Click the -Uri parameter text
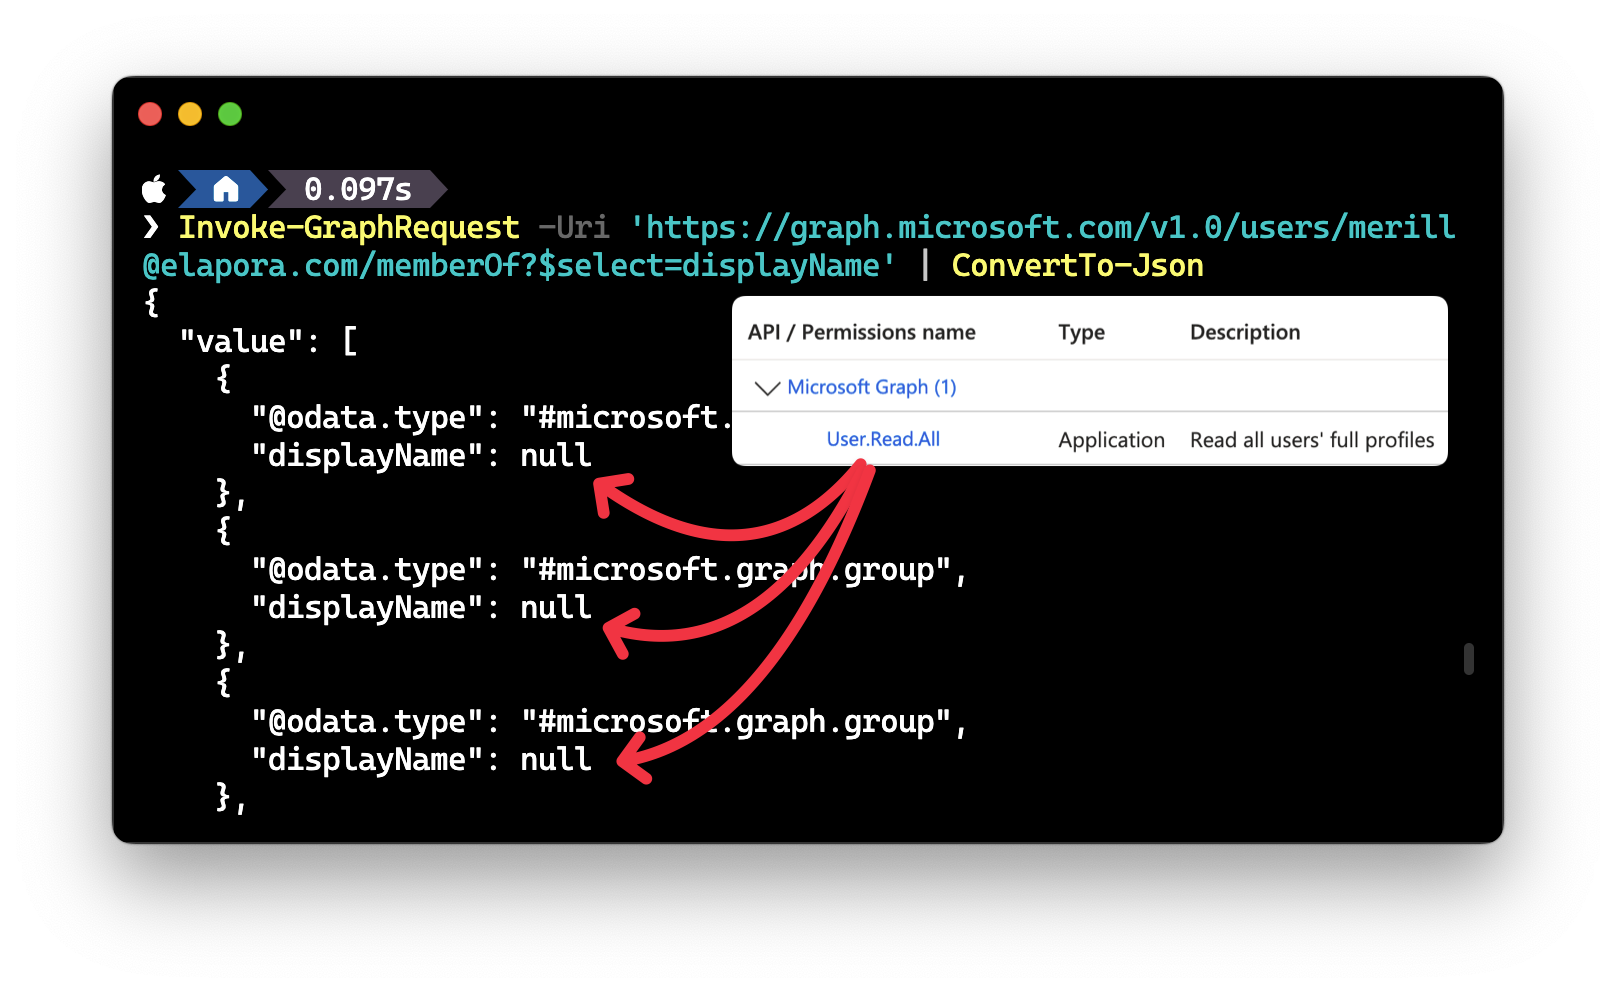1616x992 pixels. [574, 228]
